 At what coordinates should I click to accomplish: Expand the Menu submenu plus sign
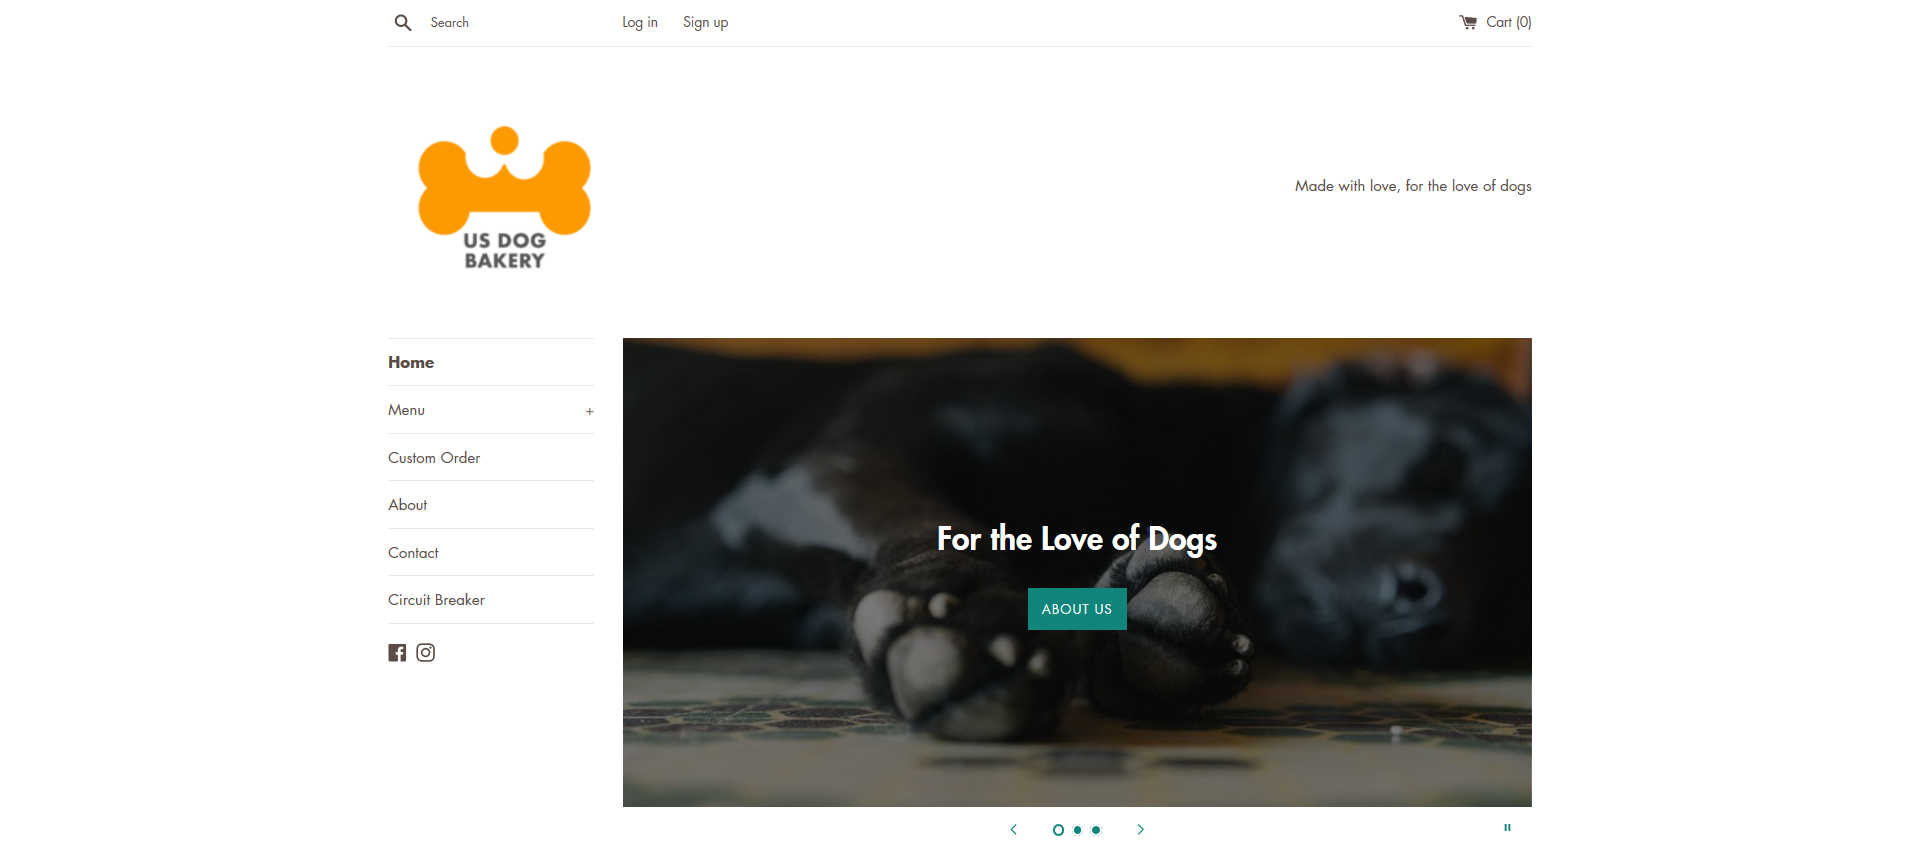click(x=590, y=411)
